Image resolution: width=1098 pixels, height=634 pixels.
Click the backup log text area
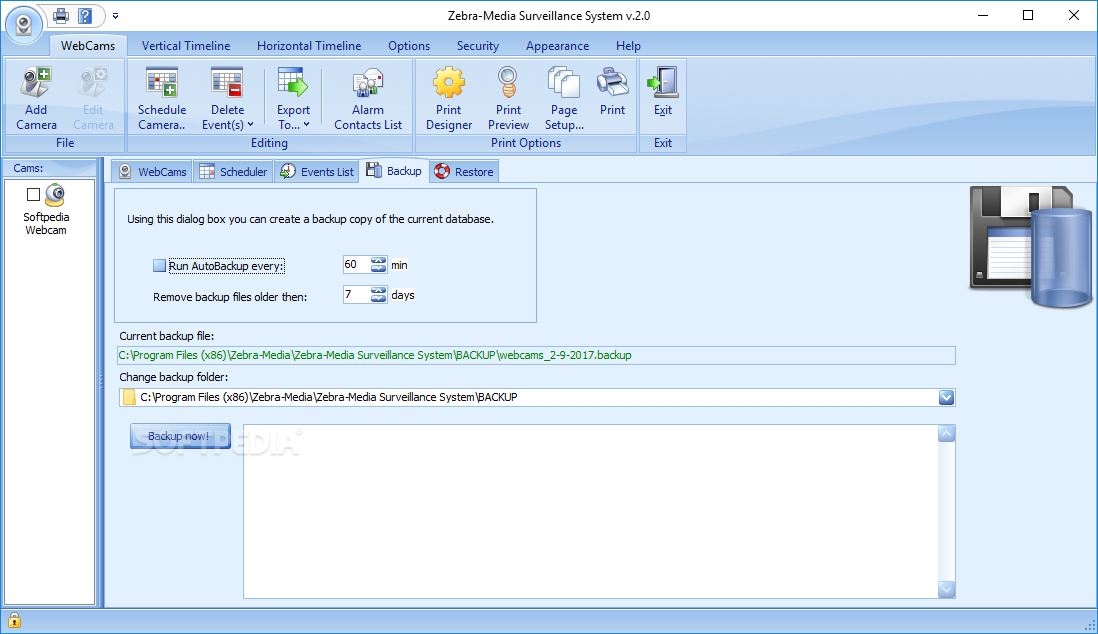(590, 511)
